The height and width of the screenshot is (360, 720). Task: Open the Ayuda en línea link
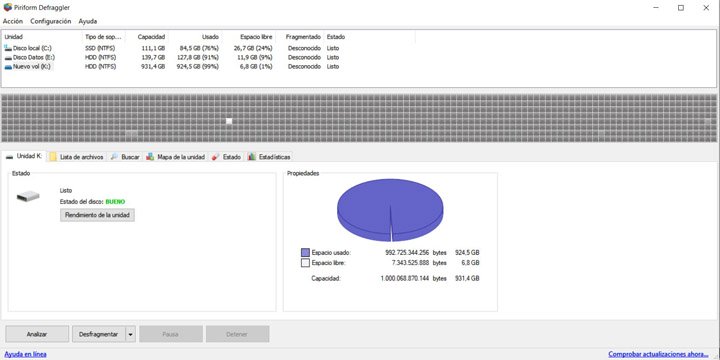click(25, 354)
